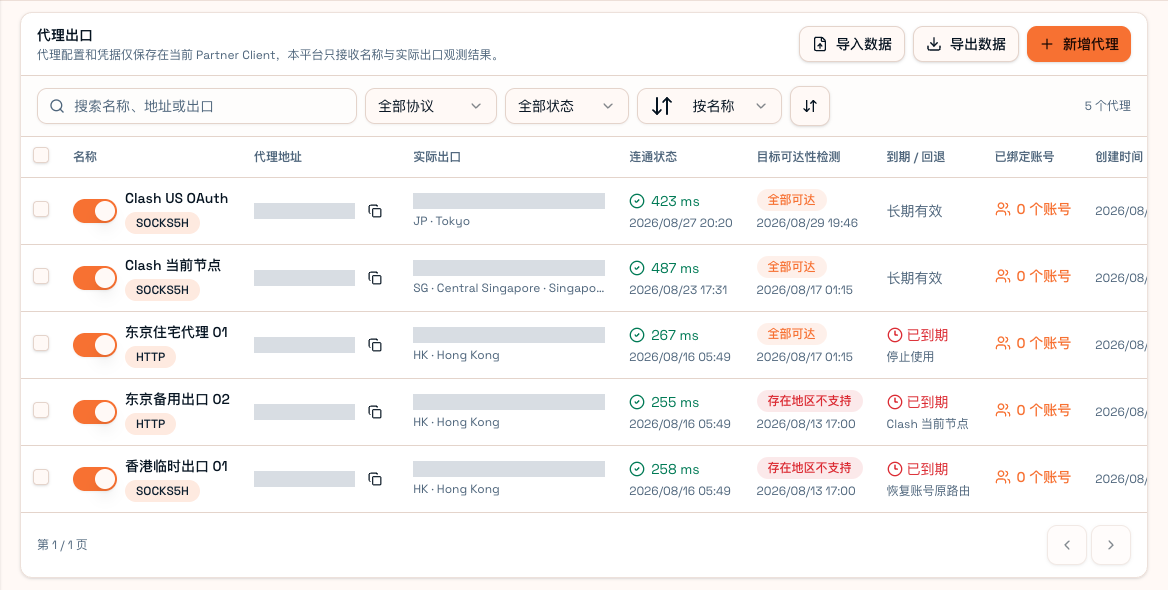Click bound accounts icon for Clash 当前节点

[1003, 276]
